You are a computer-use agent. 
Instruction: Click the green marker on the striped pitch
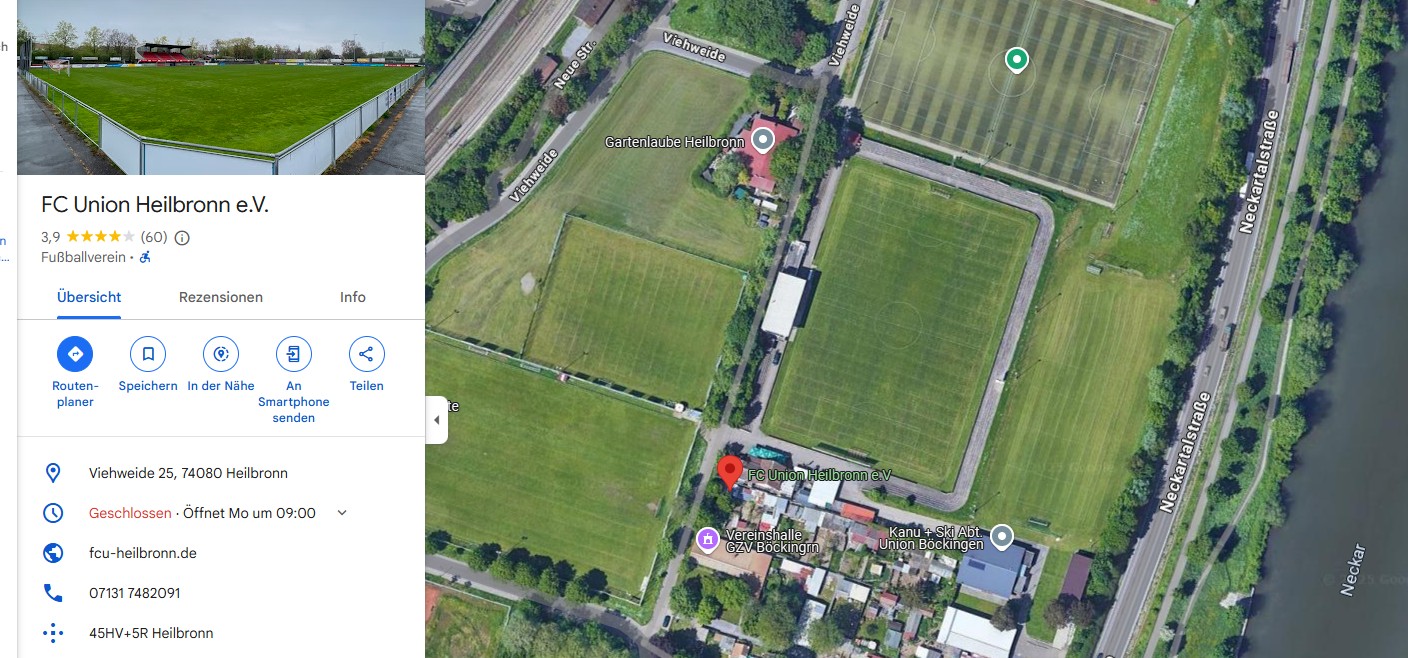1017,61
